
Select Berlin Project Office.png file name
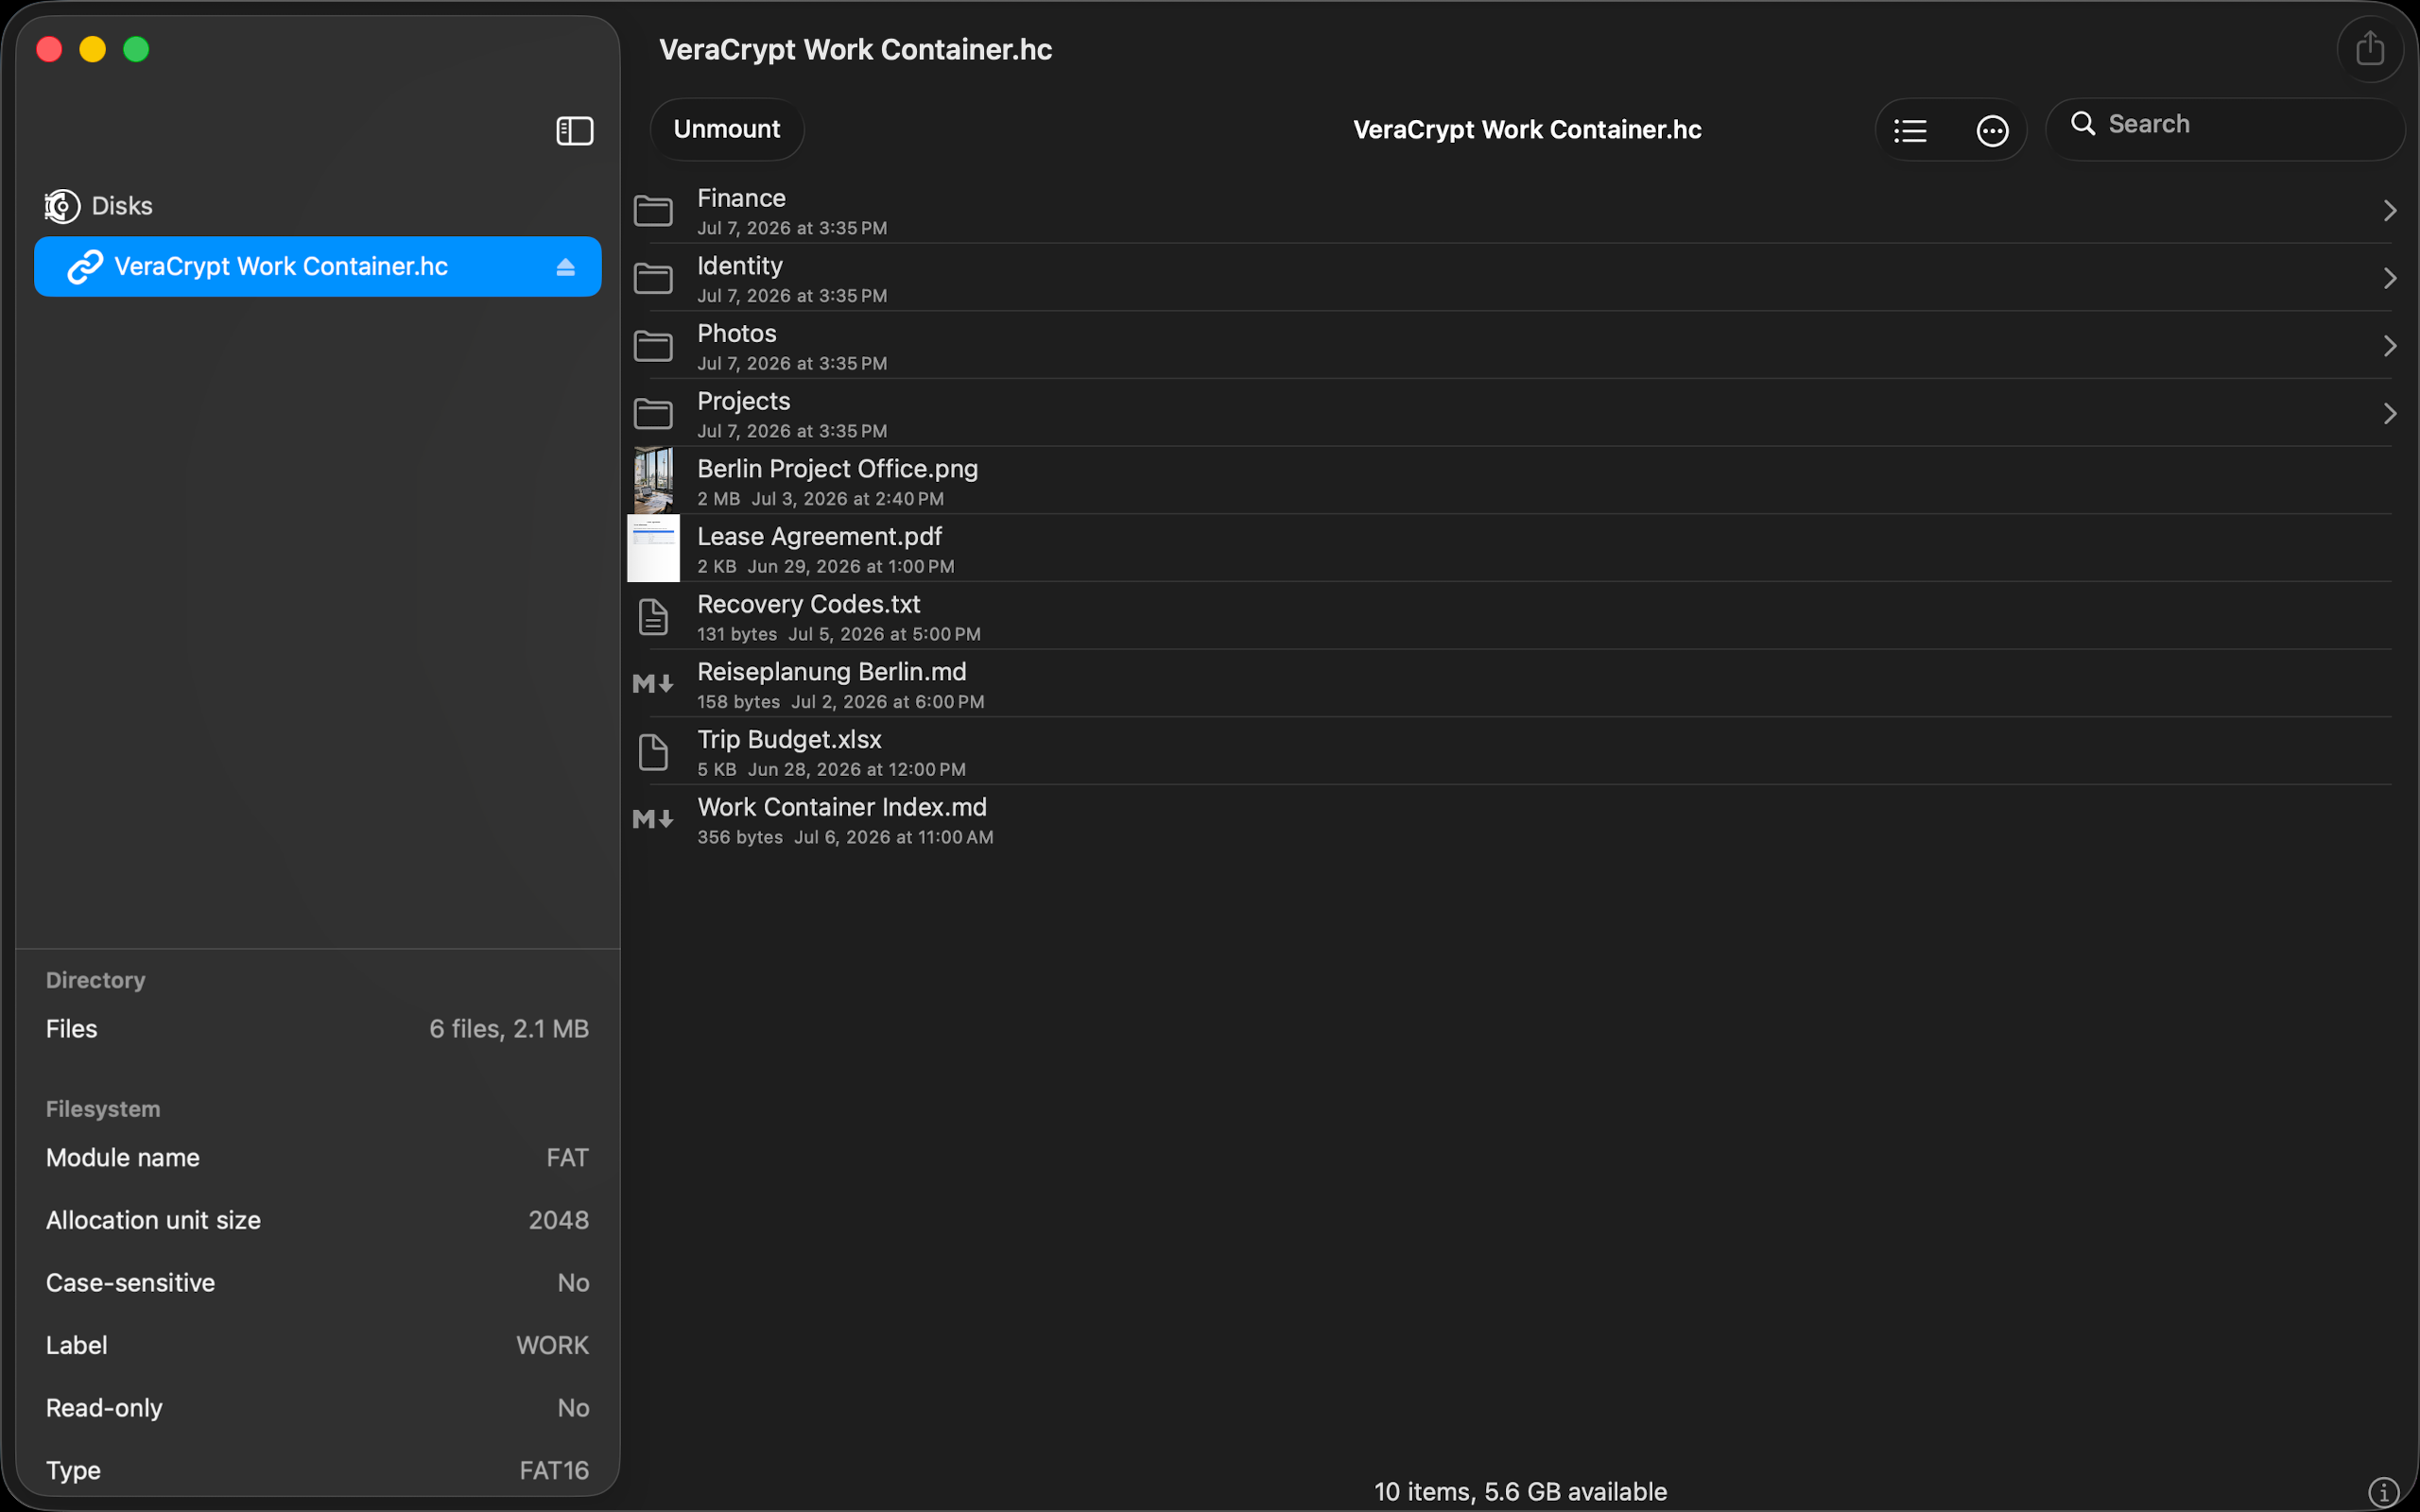coord(838,469)
